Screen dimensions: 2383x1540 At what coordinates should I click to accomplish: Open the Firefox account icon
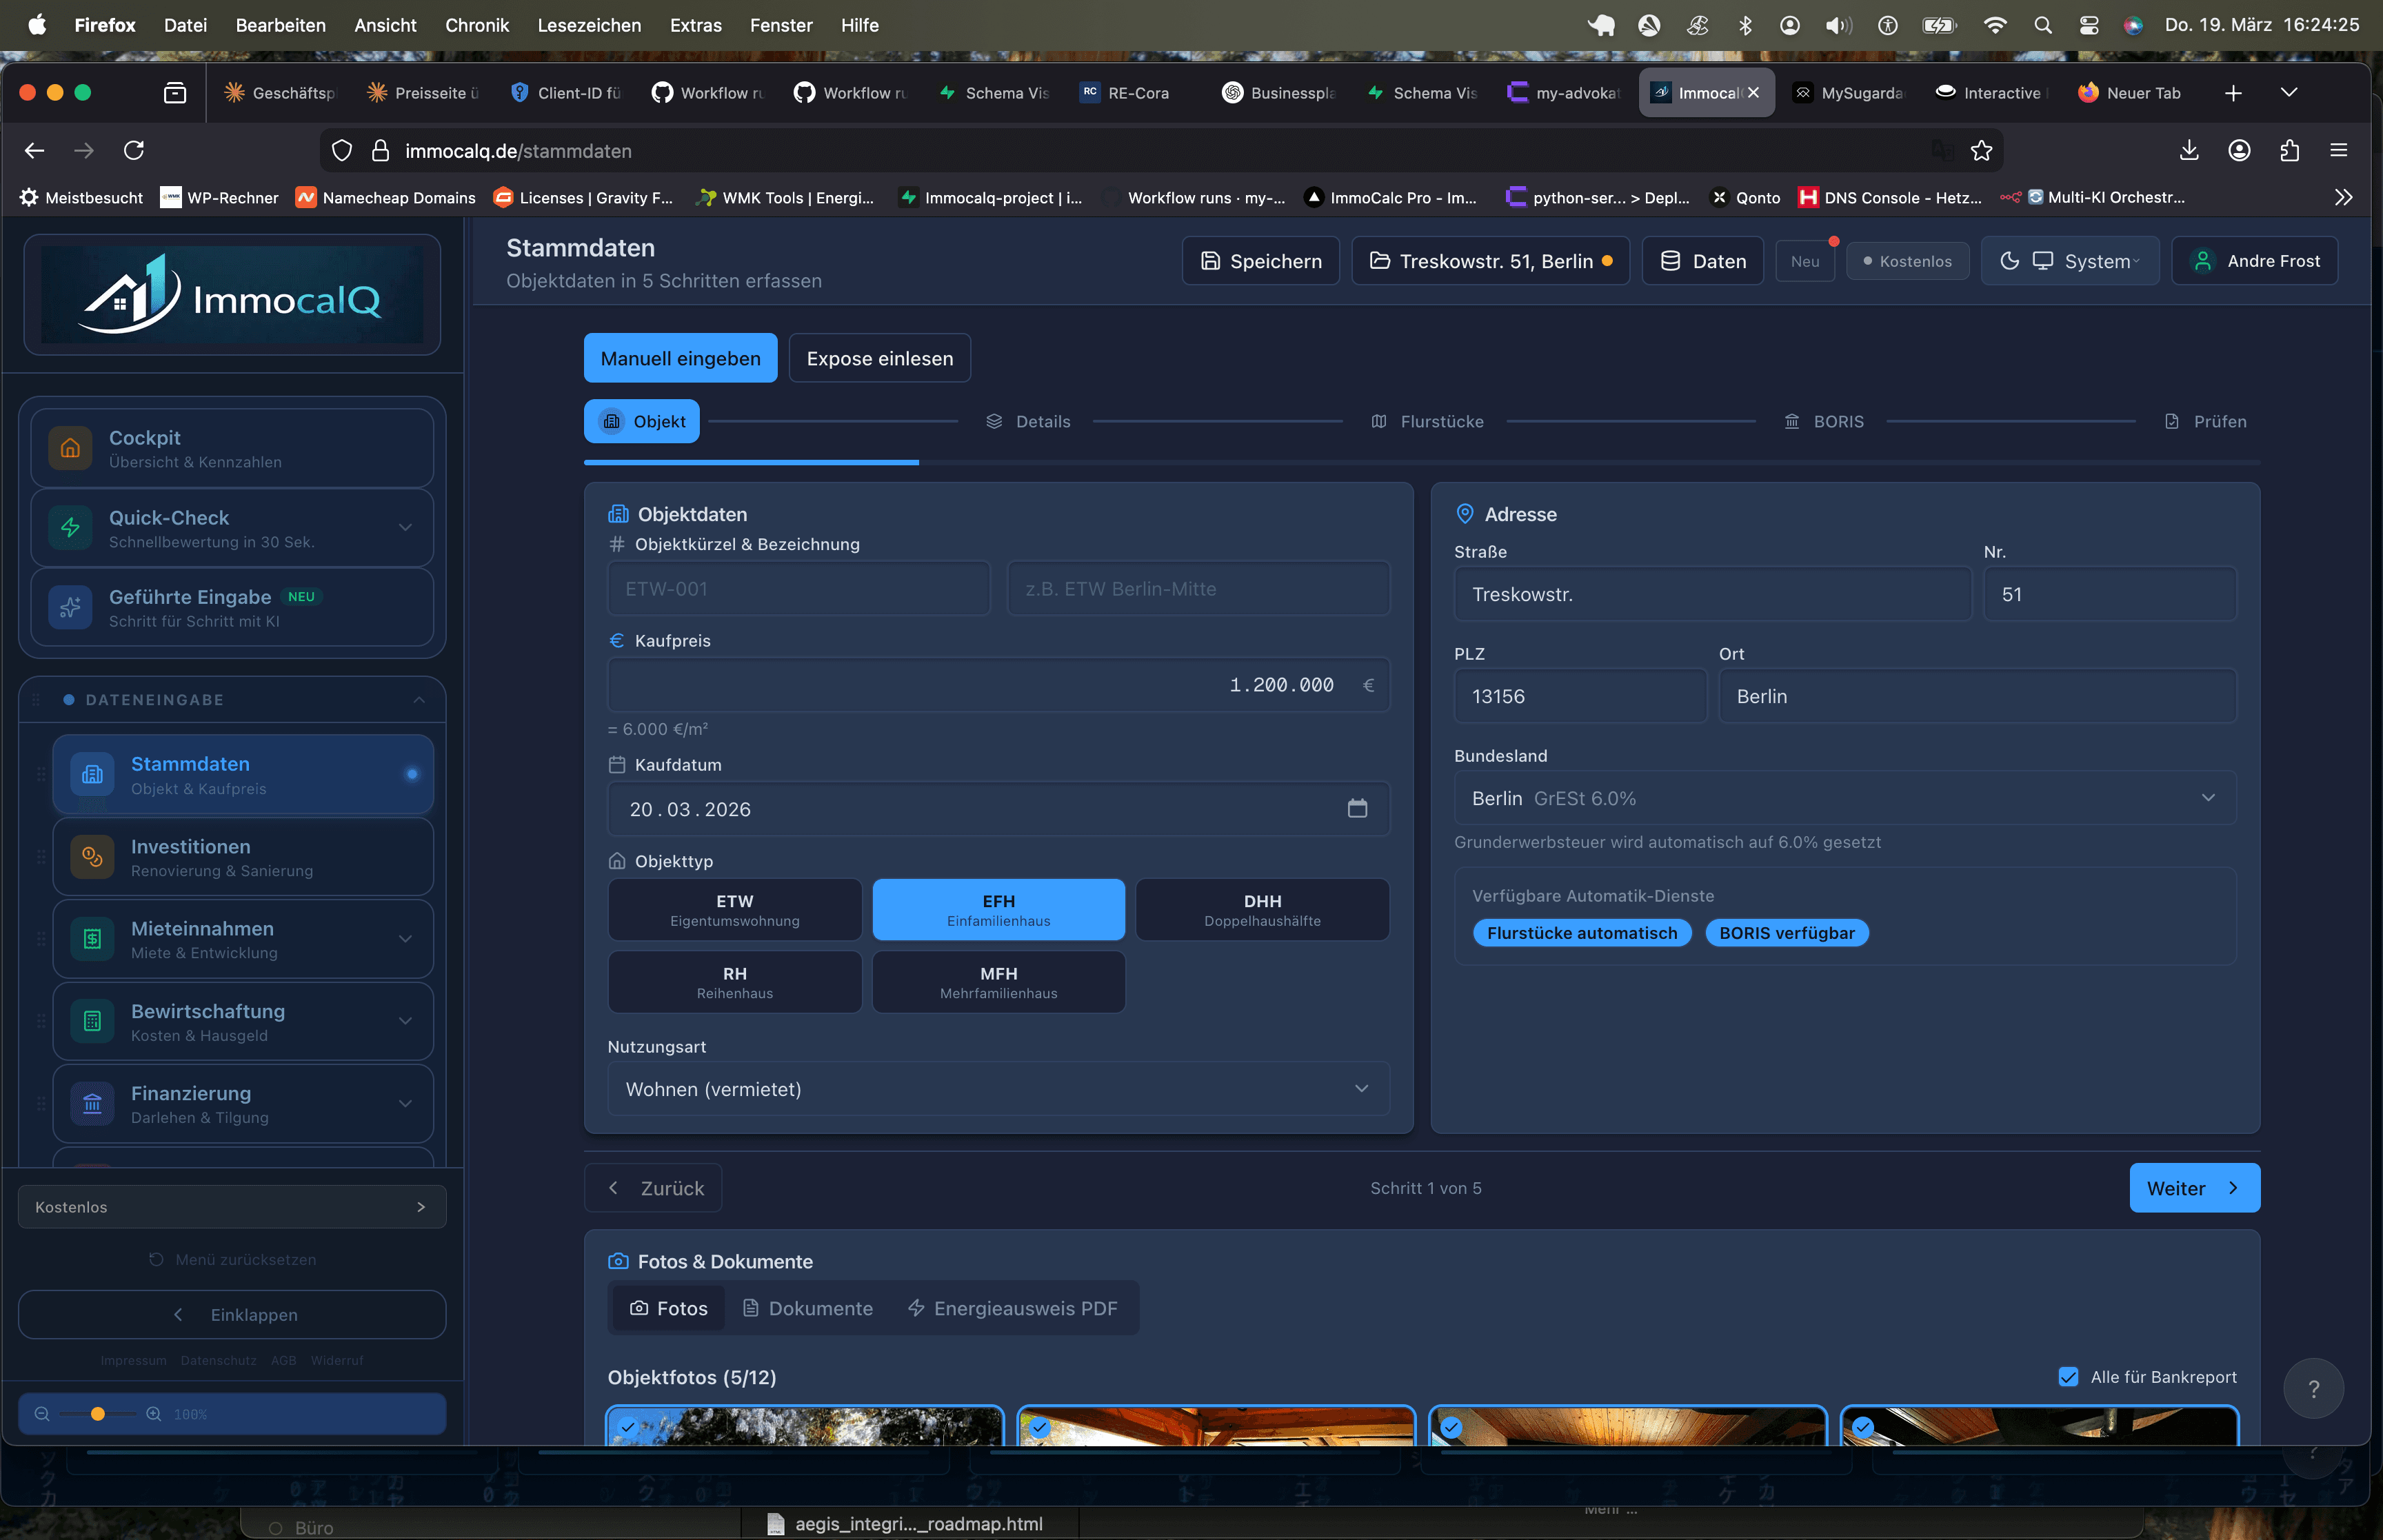(2239, 150)
